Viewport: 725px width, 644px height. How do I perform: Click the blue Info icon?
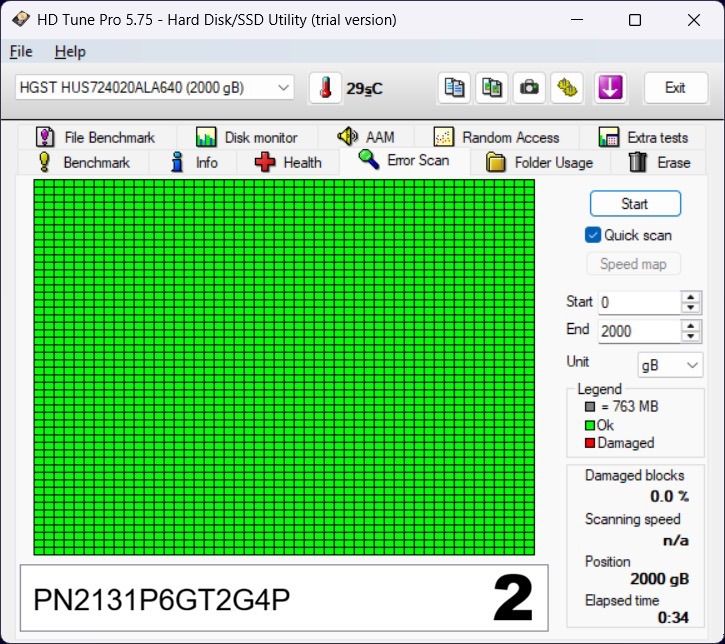177,162
